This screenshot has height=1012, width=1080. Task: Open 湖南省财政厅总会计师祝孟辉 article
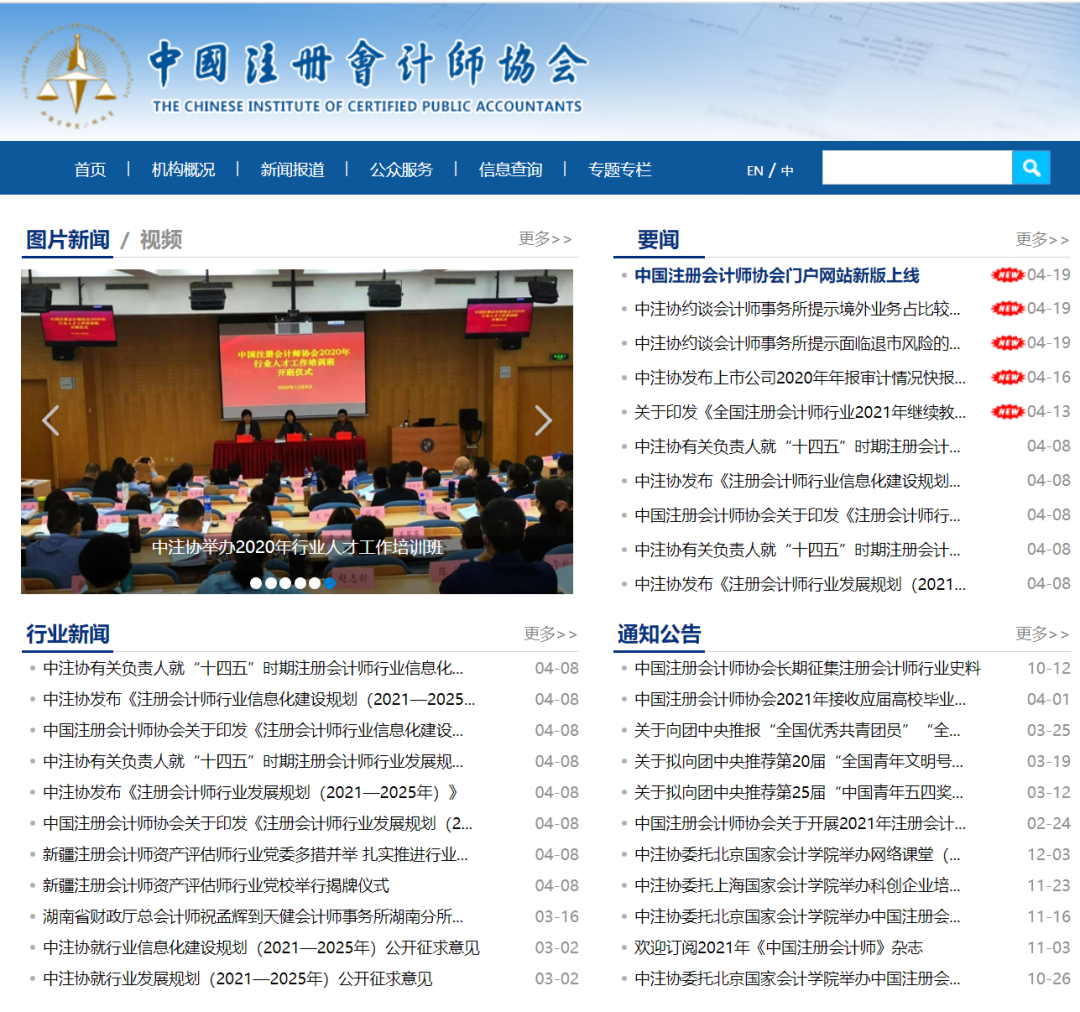253,916
